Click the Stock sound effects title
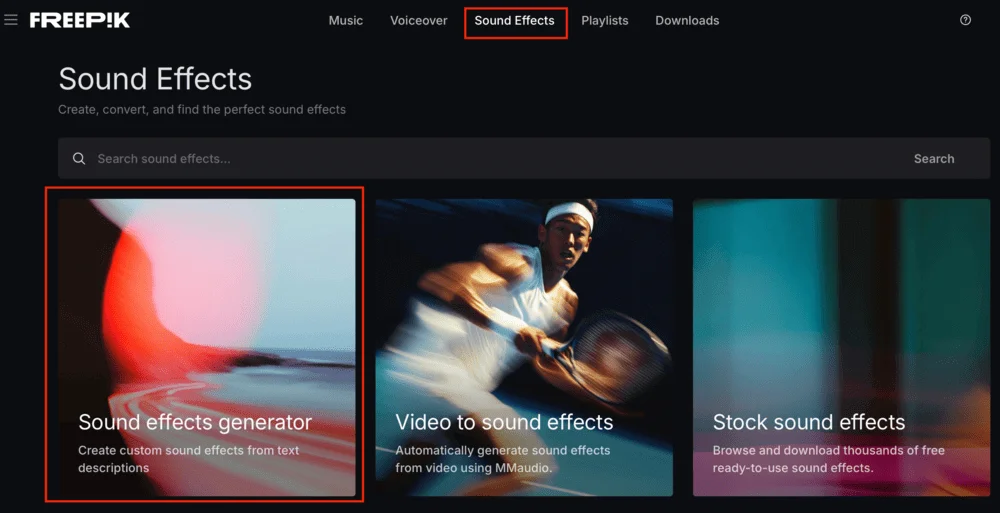The width and height of the screenshot is (1000, 513). pos(808,422)
